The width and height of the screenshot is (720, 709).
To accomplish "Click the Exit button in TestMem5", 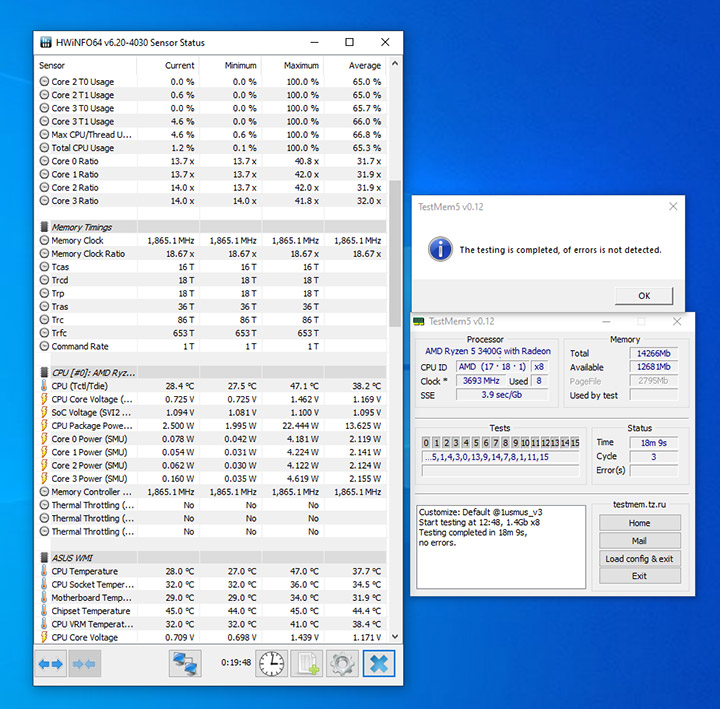I will 639,576.
